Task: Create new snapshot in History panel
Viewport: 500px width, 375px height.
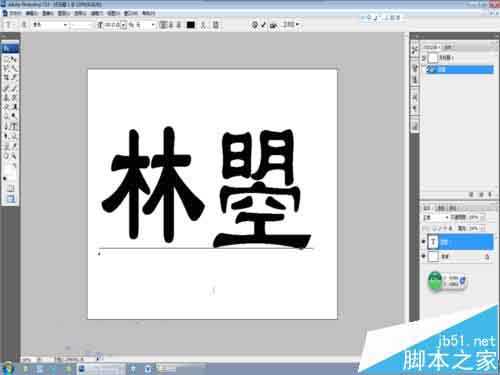Action: (480, 194)
